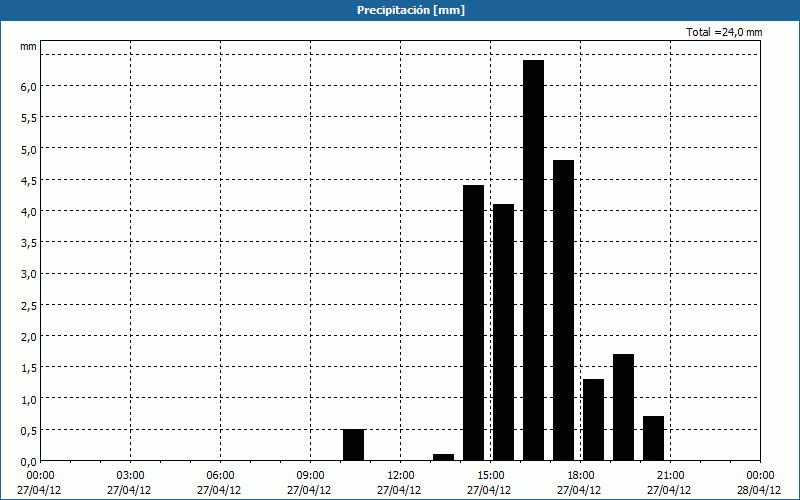This screenshot has height=500, width=800.
Task: Click the 2,0 y-axis label
Action: [29, 336]
